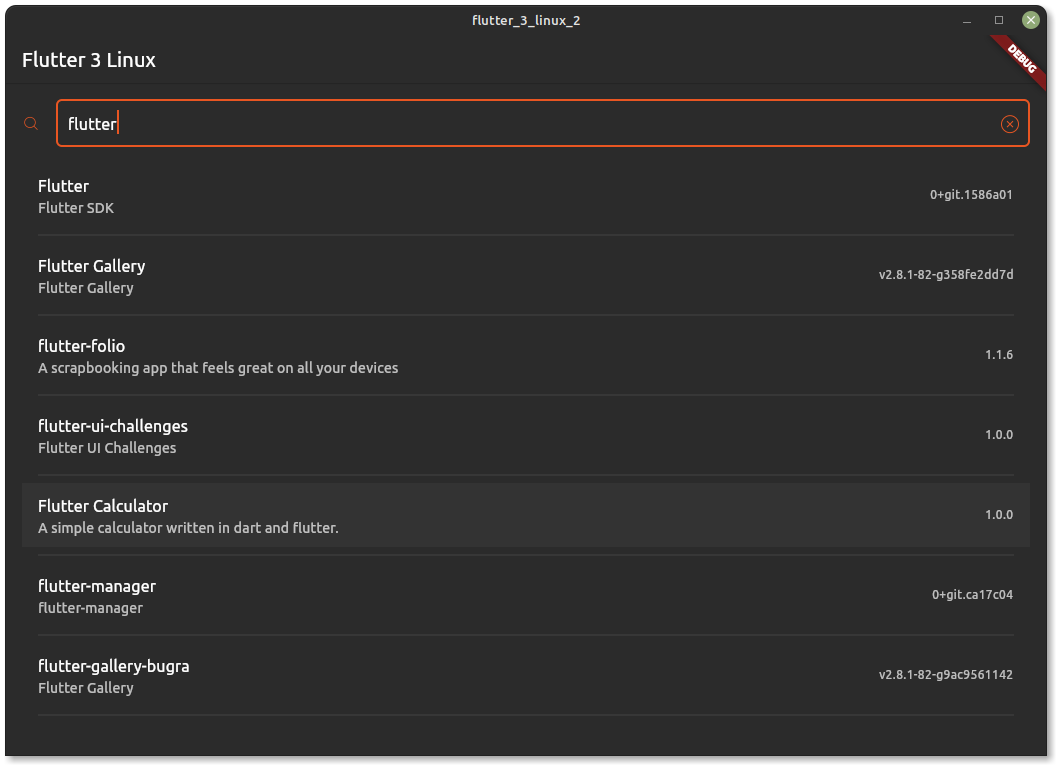
Task: Click the scrapbooking app description text
Action: click(218, 368)
